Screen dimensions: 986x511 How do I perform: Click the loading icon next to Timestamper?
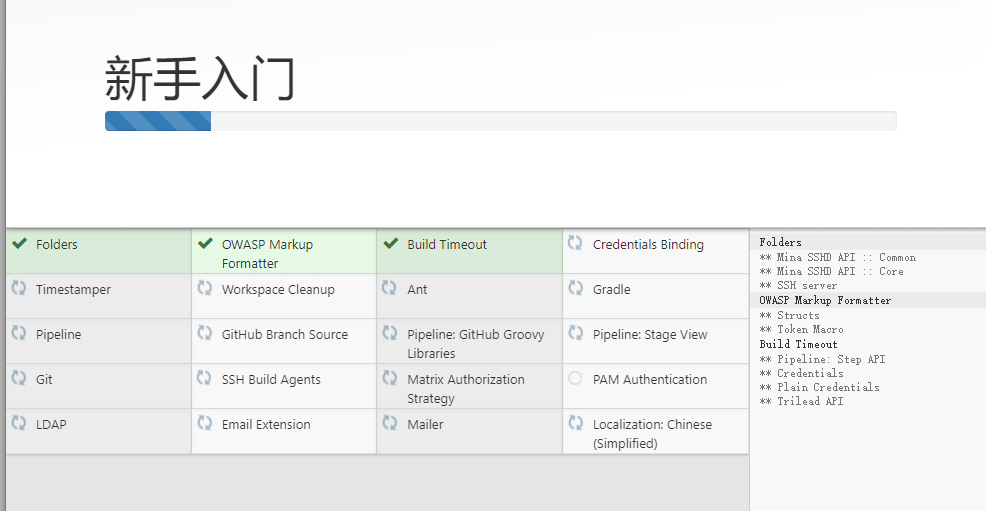(x=19, y=288)
